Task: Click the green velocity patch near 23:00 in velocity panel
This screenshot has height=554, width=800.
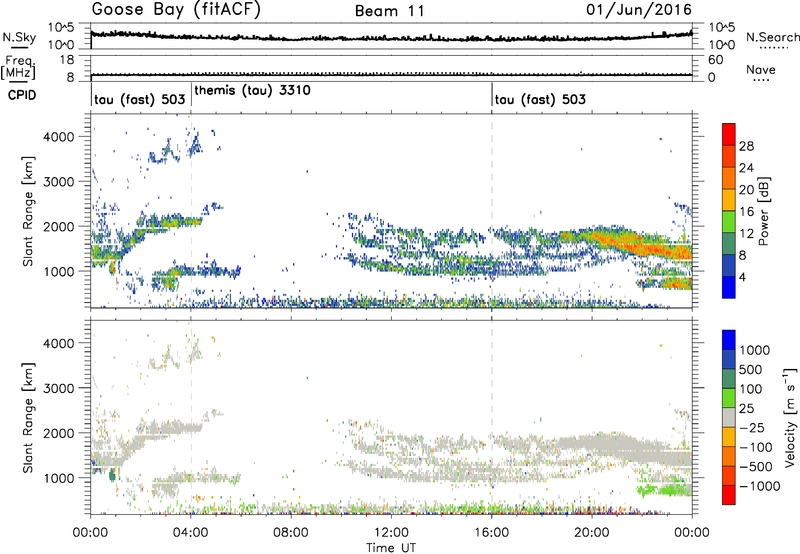Action: tap(663, 490)
